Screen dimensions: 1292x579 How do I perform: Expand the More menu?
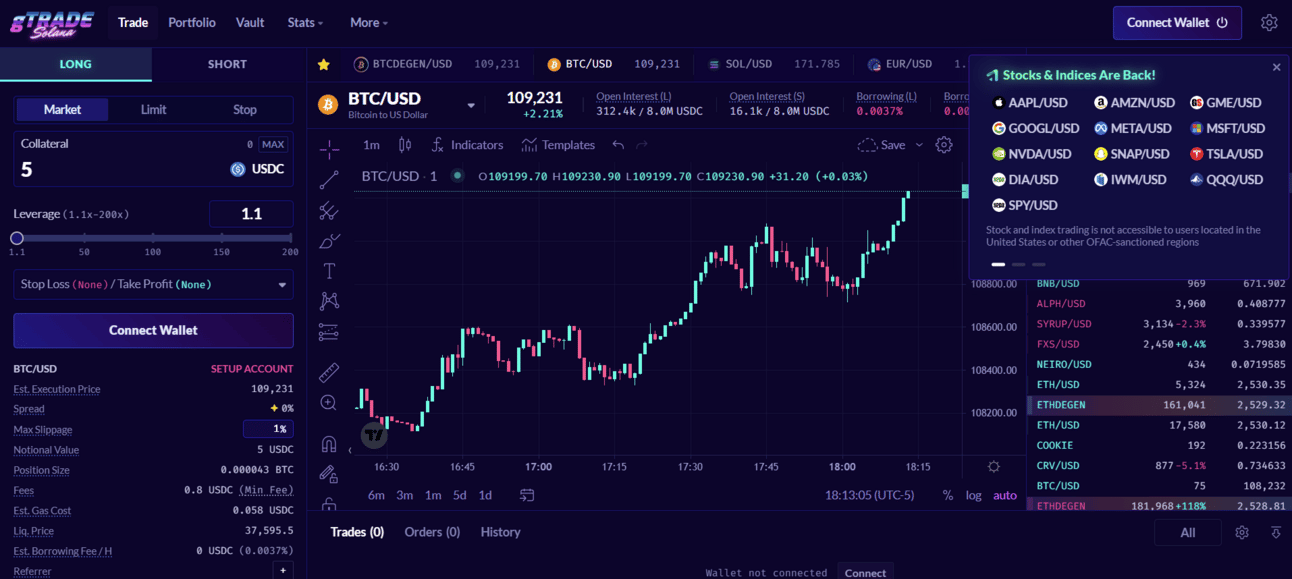click(x=369, y=22)
